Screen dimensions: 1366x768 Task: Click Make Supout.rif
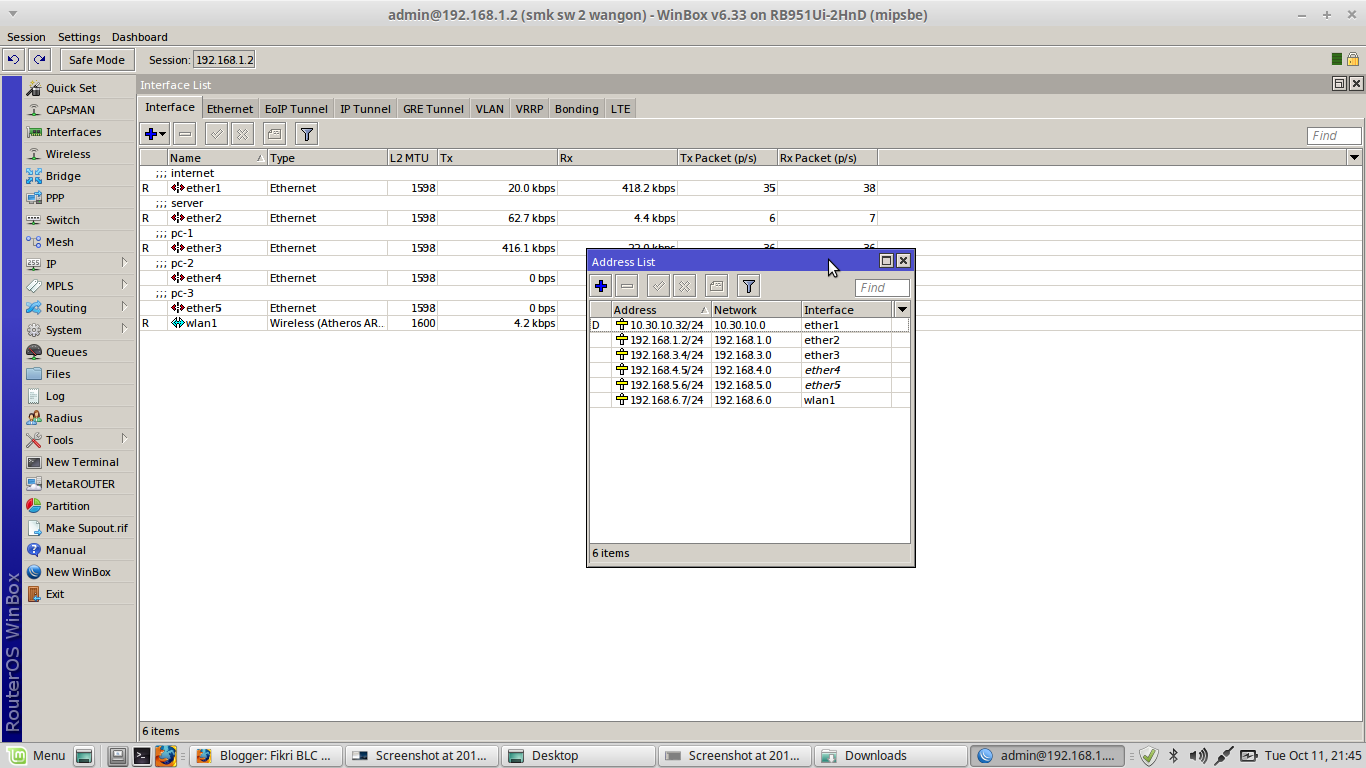(x=79, y=528)
